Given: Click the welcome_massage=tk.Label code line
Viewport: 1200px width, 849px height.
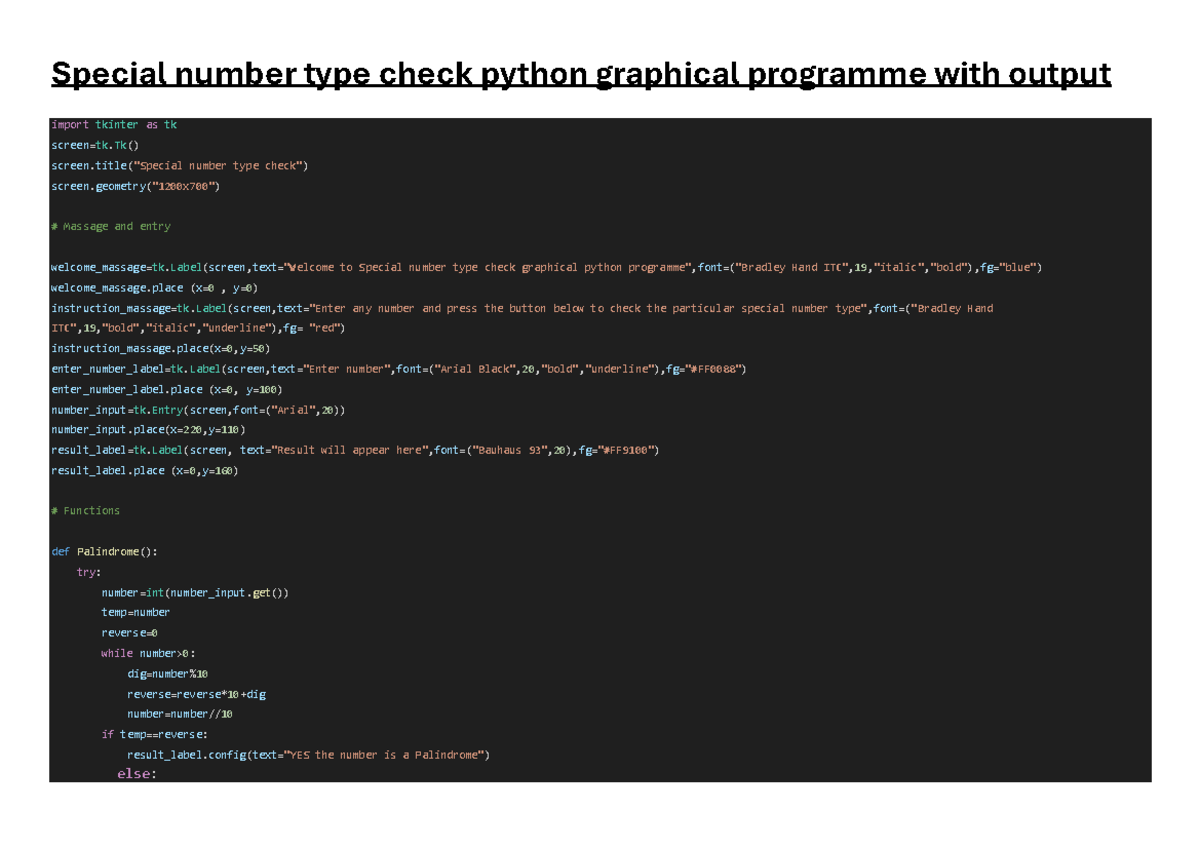Looking at the screenshot, I should point(547,268).
